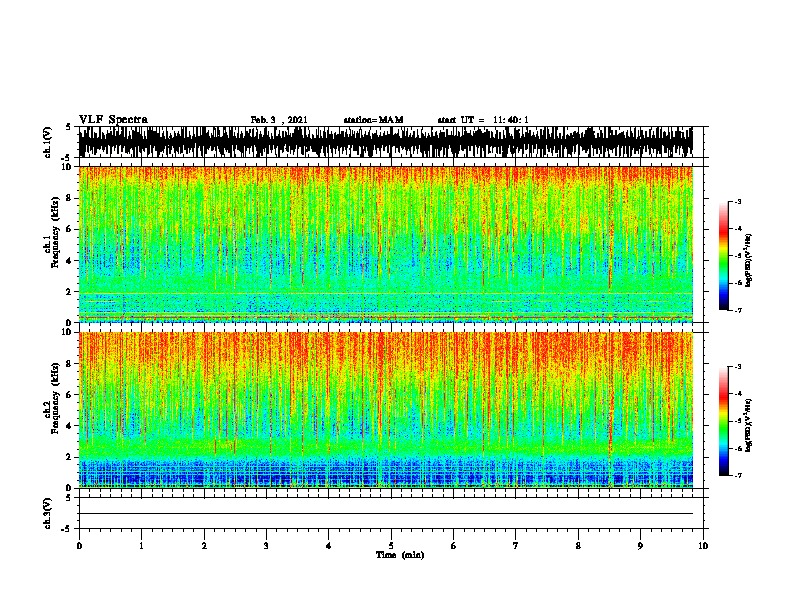Click the "VLF Spectra" plot title
This screenshot has height=612, width=792.
click(x=113, y=119)
